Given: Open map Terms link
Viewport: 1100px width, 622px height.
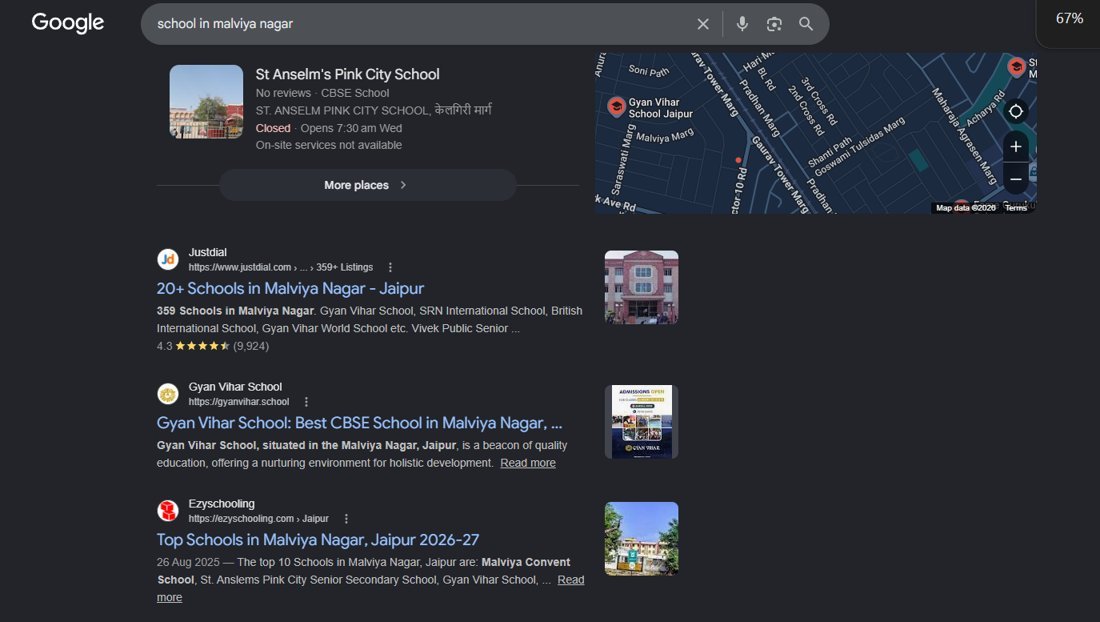Looking at the screenshot, I should click(1015, 208).
